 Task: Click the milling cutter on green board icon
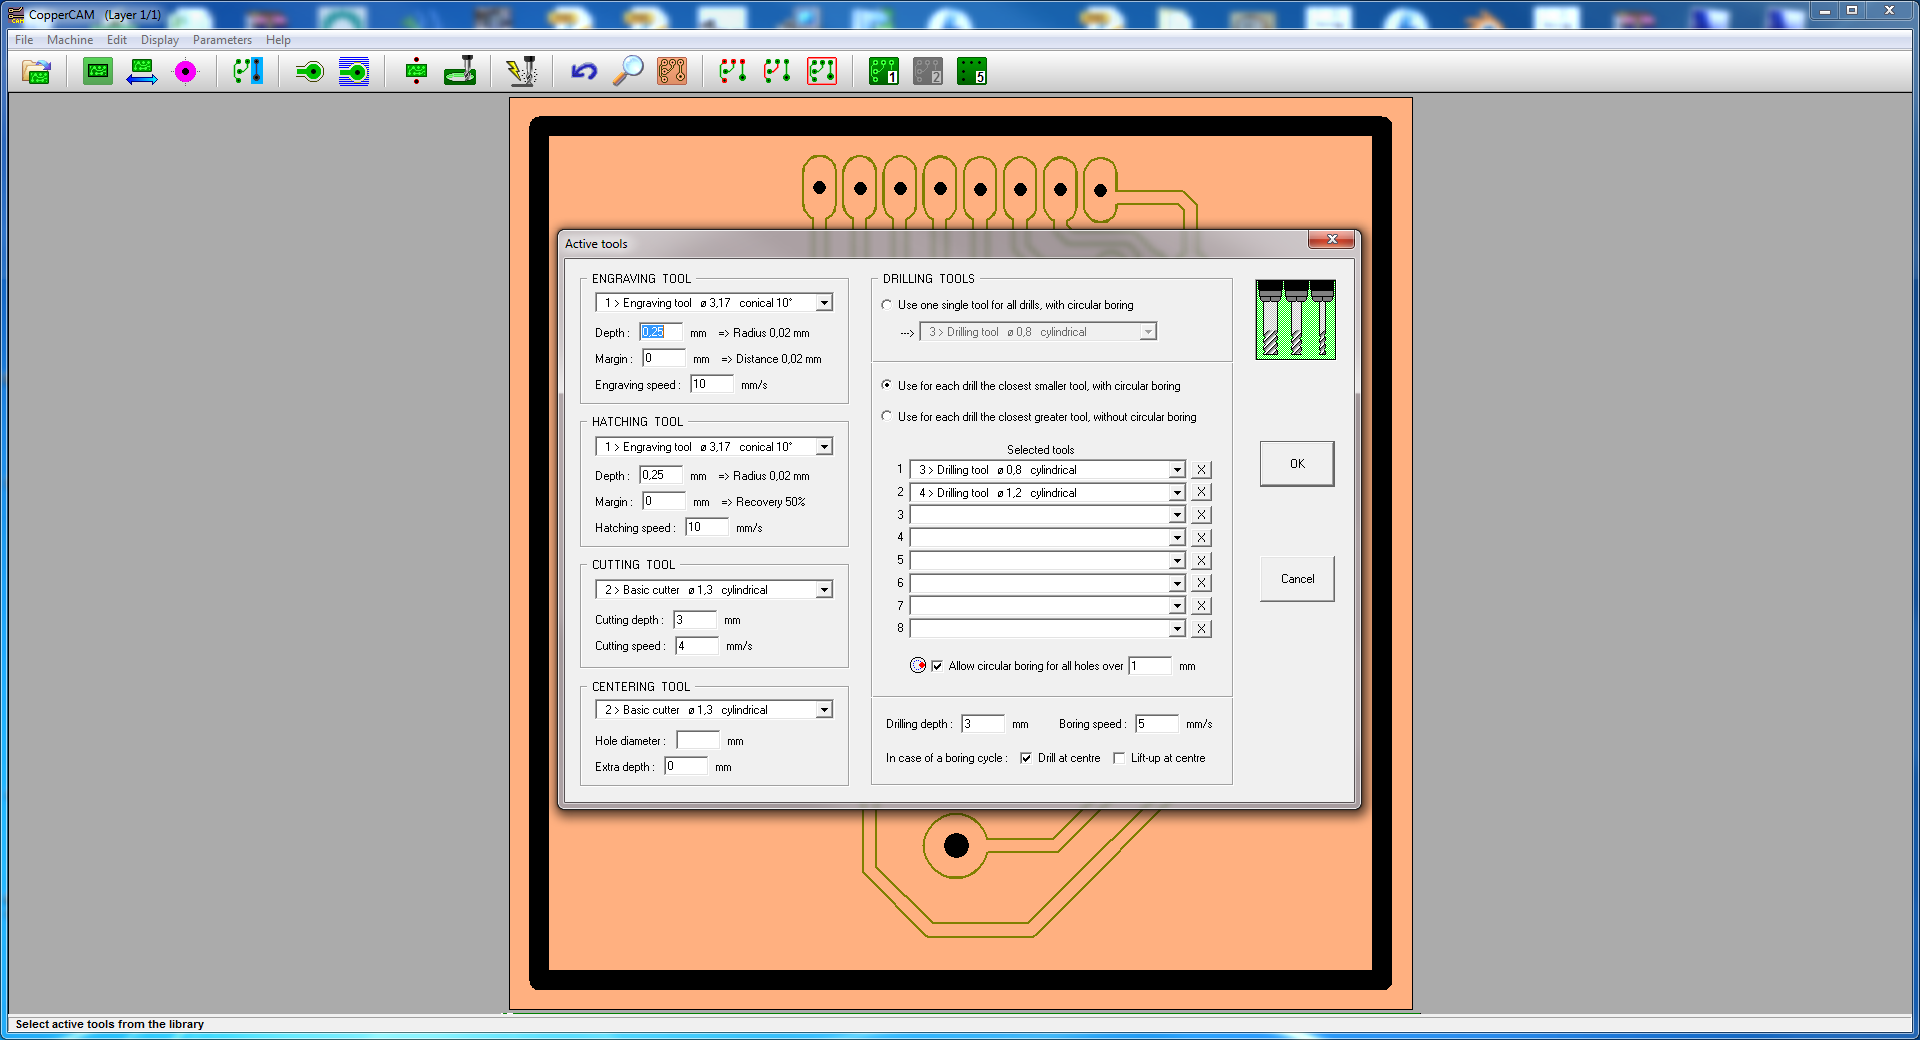click(460, 72)
